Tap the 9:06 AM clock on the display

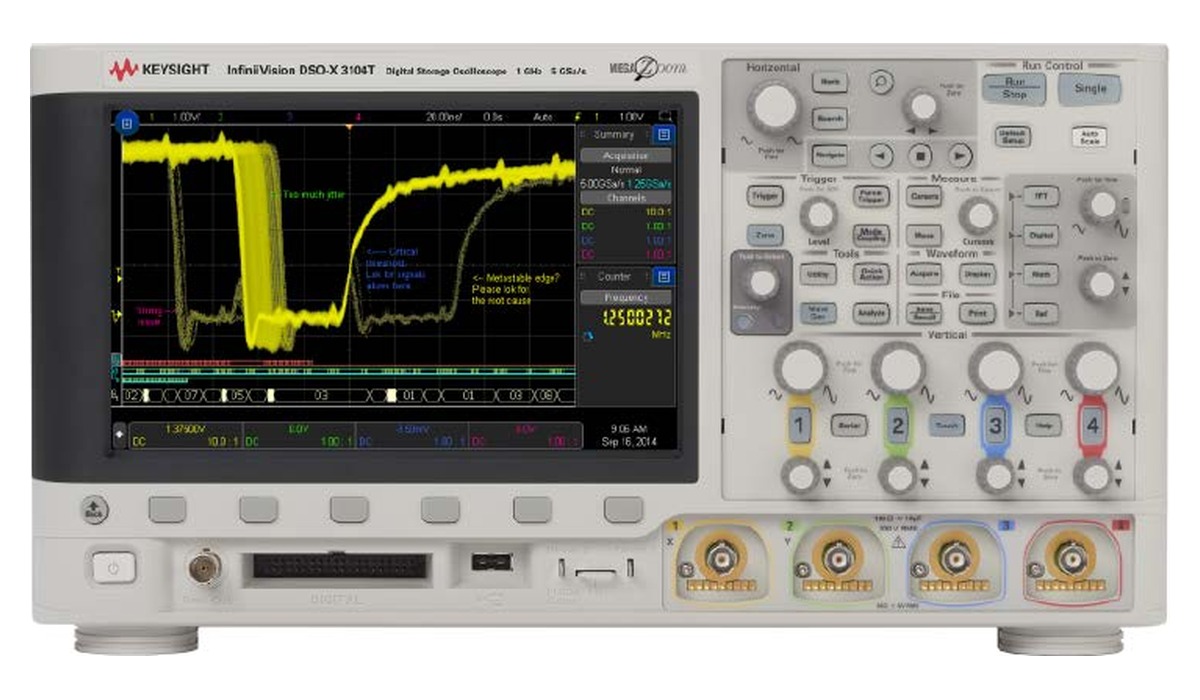tap(630, 428)
